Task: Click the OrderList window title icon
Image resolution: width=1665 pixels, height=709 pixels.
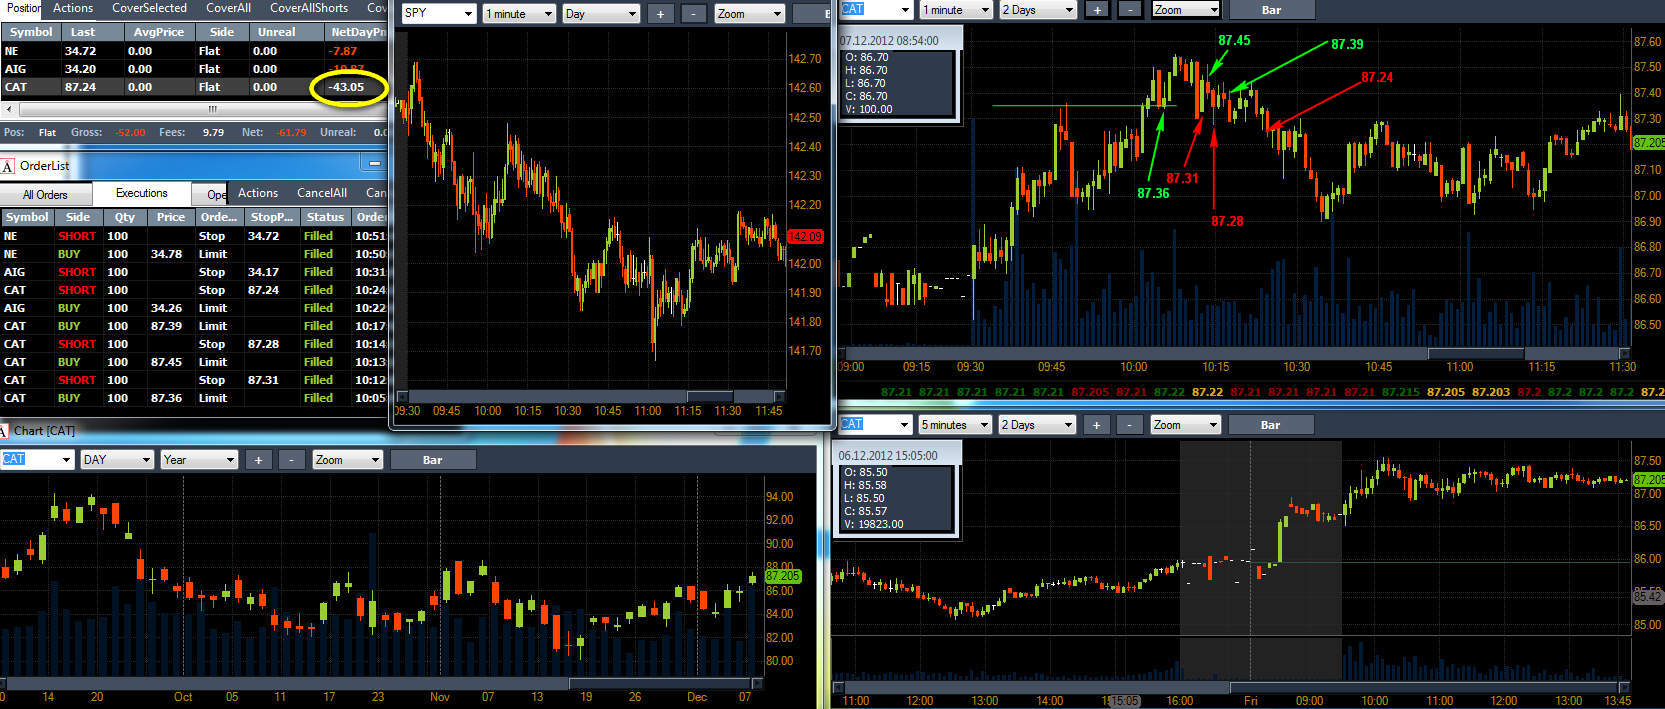Action: 8,166
